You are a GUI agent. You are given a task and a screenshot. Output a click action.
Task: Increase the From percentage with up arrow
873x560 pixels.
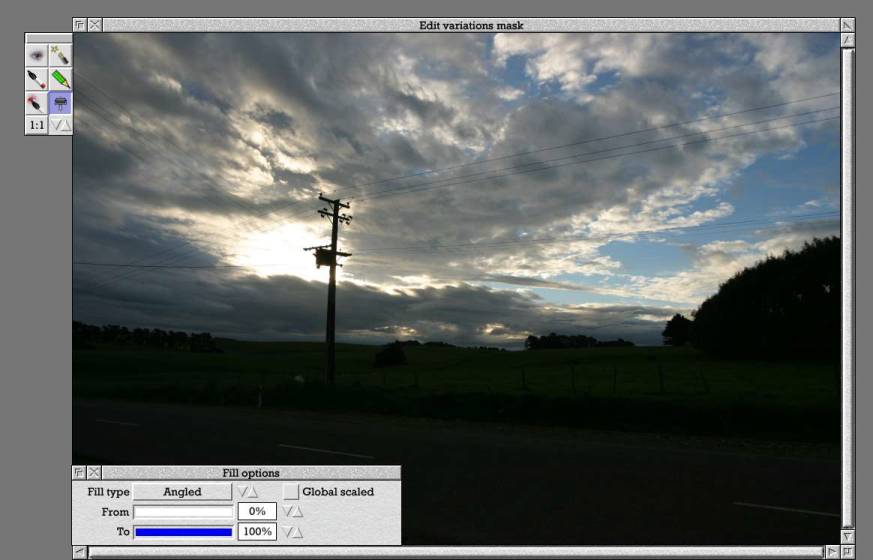[x=298, y=512]
